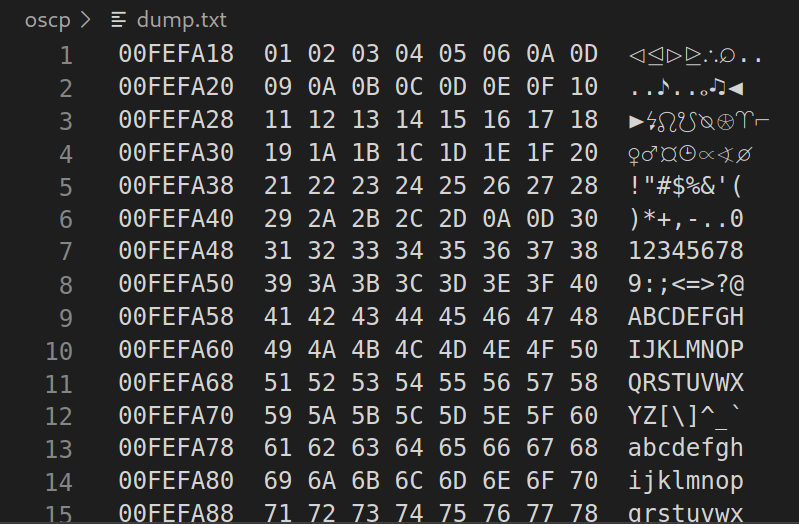Click hex byte 29 starting line 6
This screenshot has width=799, height=524.
point(278,220)
